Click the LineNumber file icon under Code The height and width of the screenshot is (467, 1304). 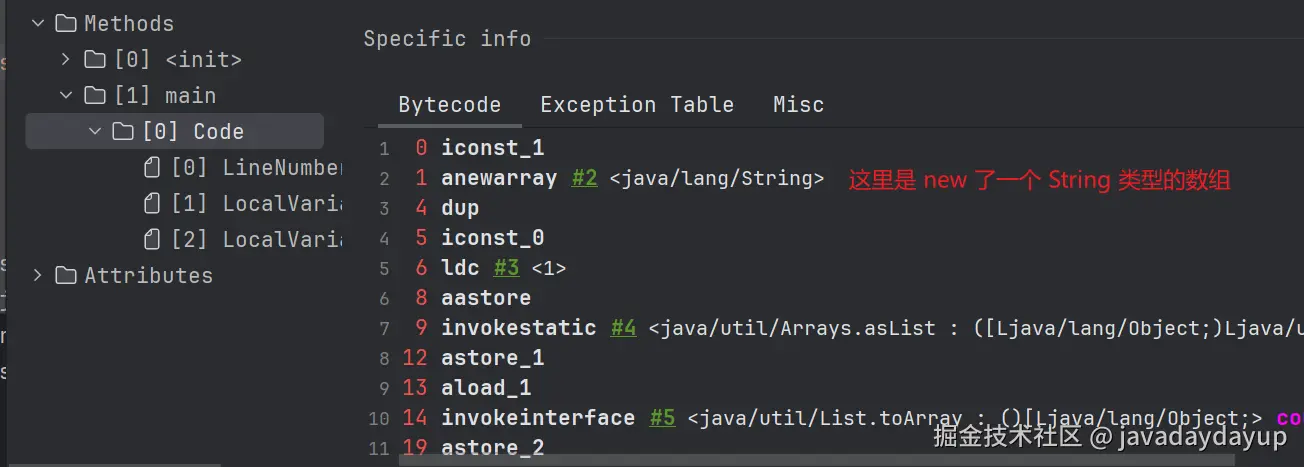pyautogui.click(x=153, y=167)
